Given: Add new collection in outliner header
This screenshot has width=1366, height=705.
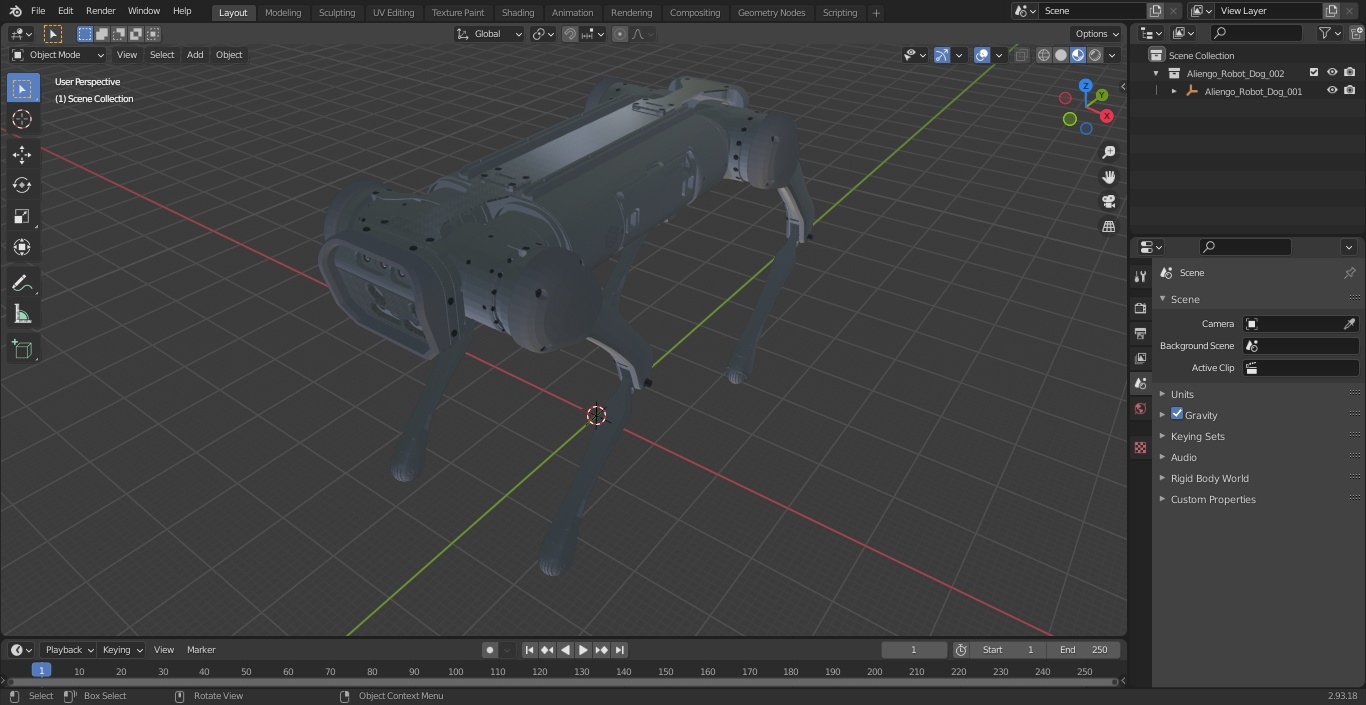Looking at the screenshot, I should pyautogui.click(x=1357, y=33).
